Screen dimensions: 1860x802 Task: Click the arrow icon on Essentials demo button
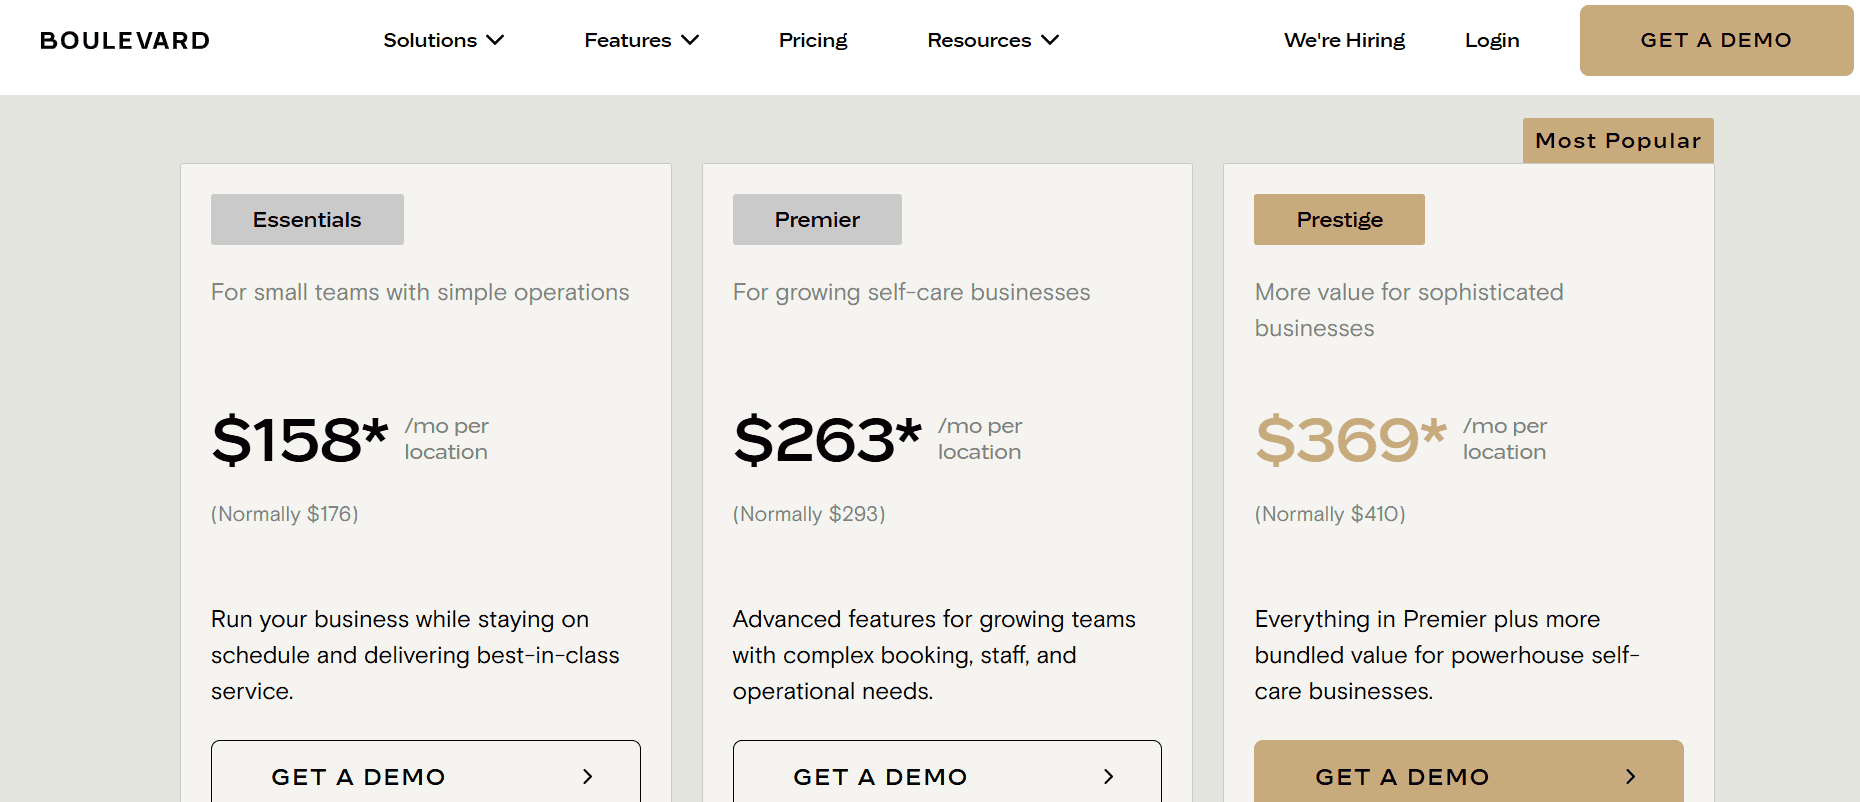coord(589,777)
